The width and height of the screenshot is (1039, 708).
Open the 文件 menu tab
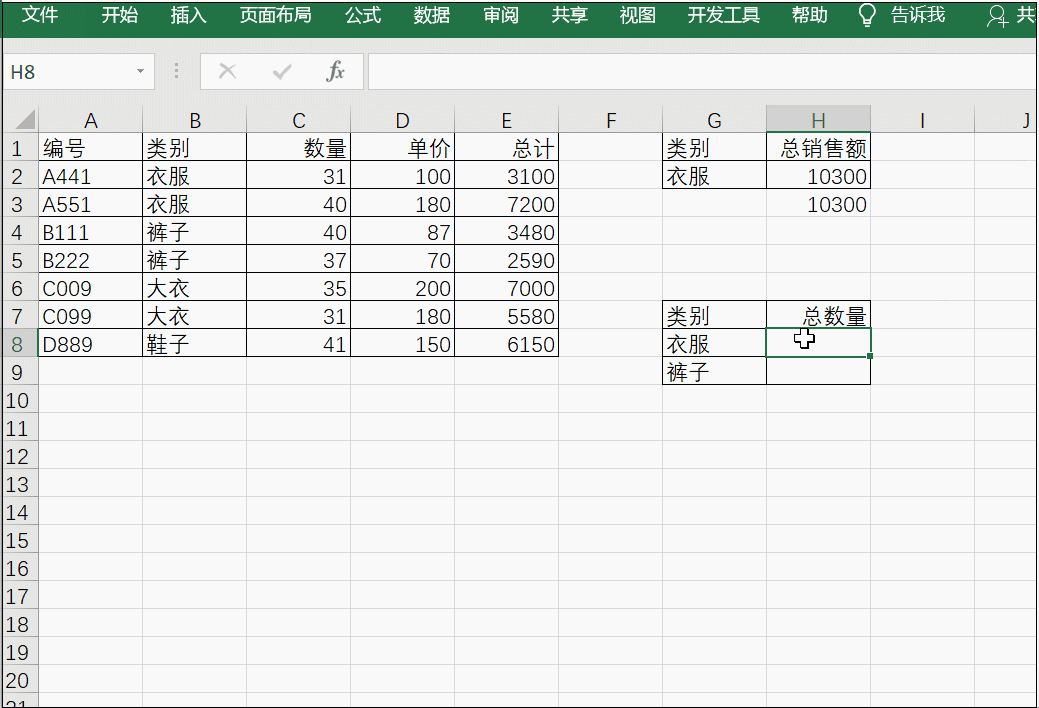[x=40, y=15]
